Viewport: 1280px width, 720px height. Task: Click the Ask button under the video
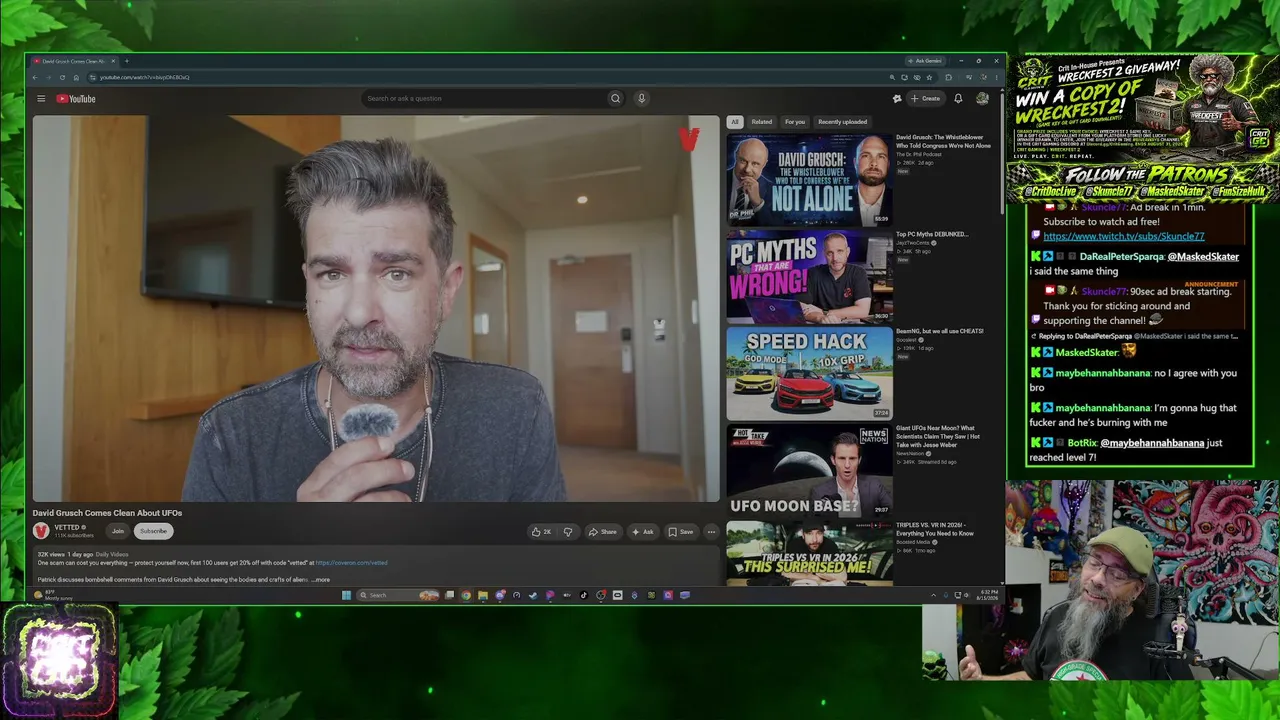pyautogui.click(x=642, y=532)
